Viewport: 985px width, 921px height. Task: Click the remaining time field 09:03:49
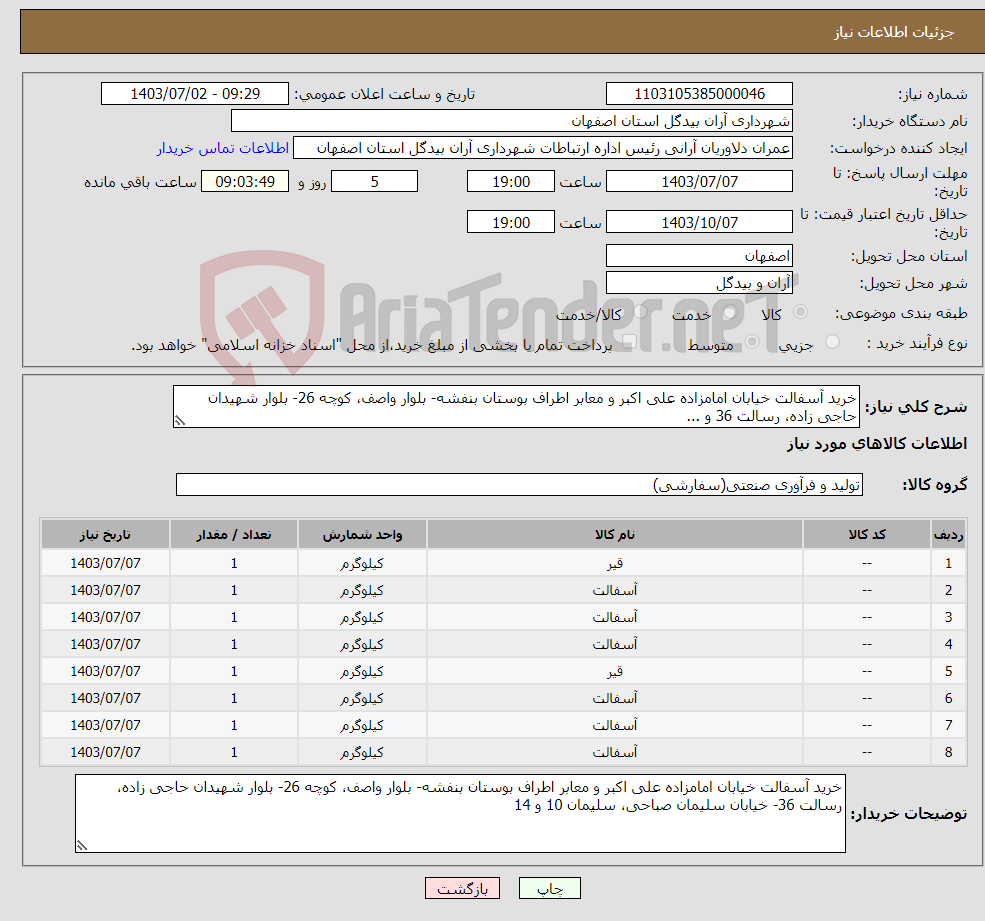245,182
